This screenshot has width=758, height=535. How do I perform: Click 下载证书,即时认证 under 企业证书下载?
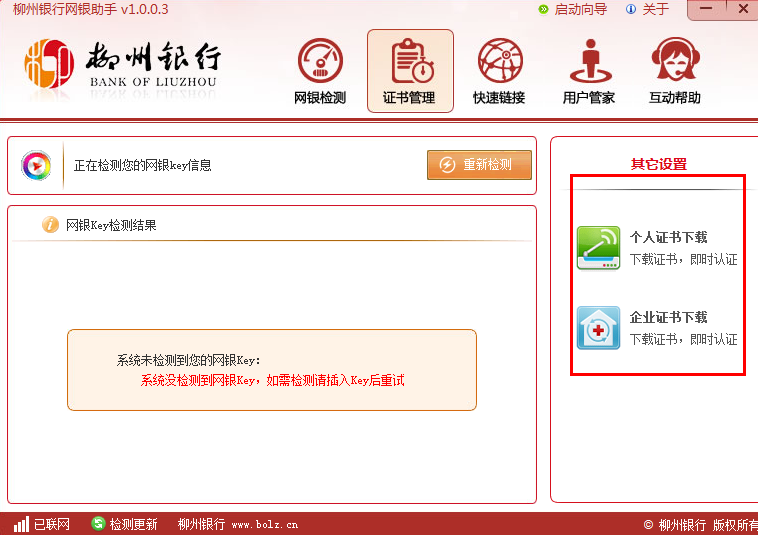pyautogui.click(x=684, y=339)
